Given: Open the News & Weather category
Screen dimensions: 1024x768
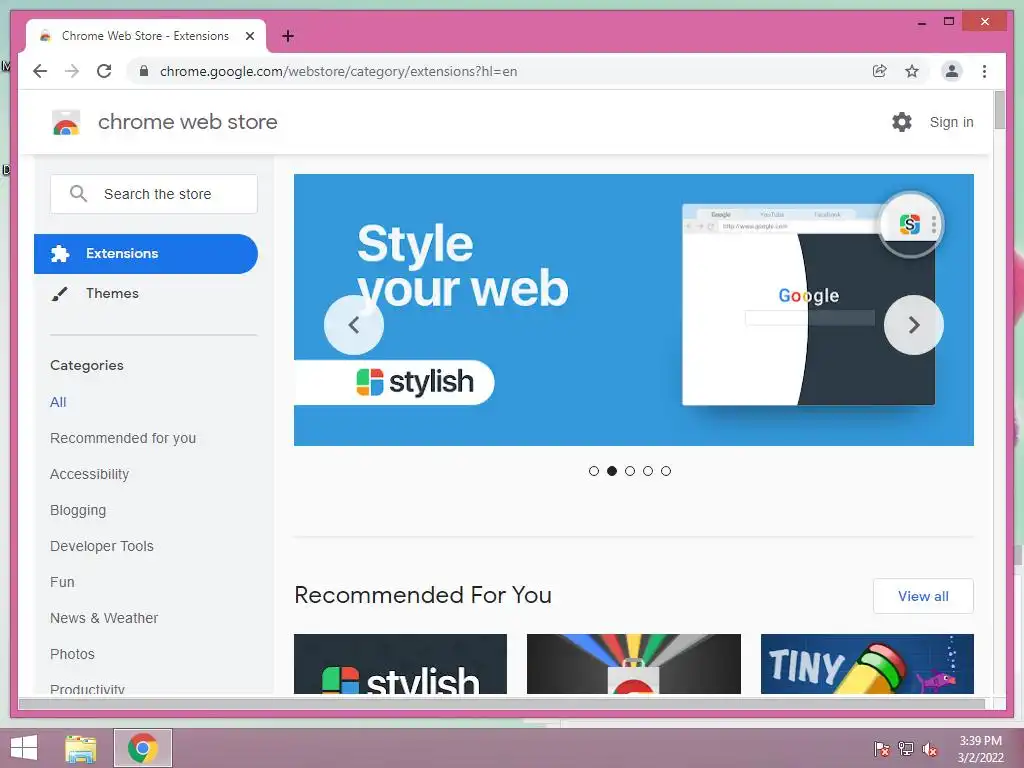Looking at the screenshot, I should pyautogui.click(x=104, y=618).
